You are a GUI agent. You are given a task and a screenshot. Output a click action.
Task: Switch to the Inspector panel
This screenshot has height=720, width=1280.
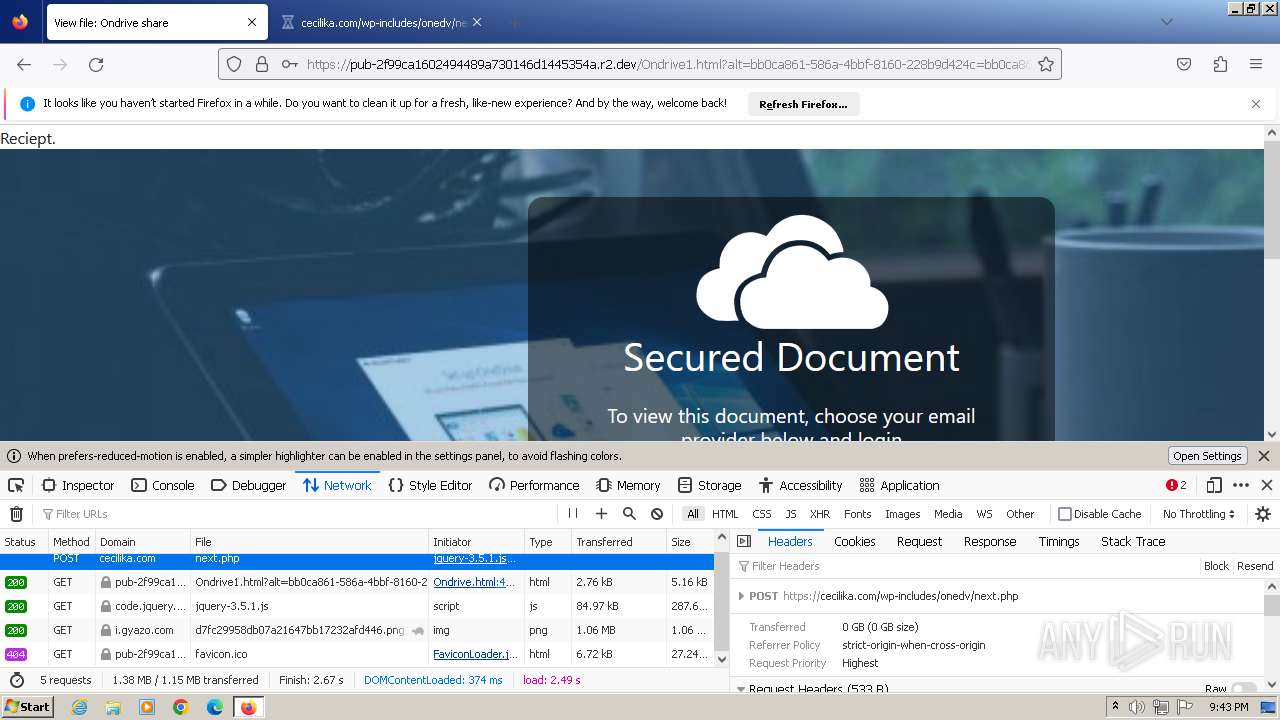coord(78,485)
